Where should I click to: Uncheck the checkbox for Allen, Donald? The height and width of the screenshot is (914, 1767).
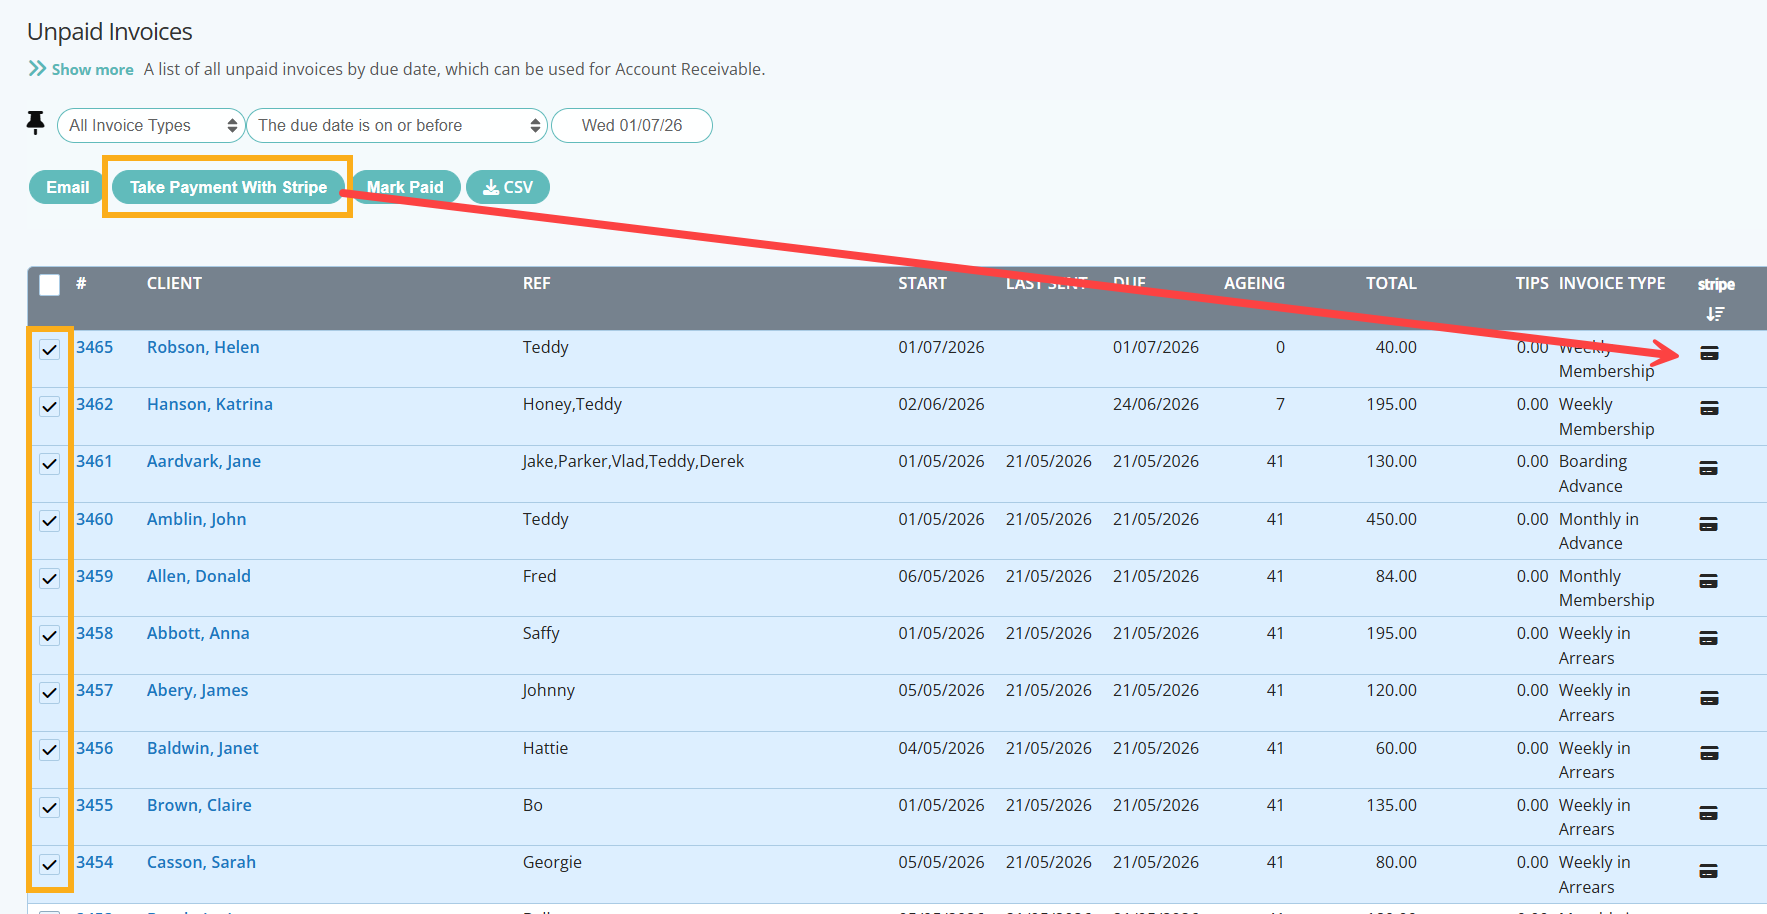click(x=49, y=578)
